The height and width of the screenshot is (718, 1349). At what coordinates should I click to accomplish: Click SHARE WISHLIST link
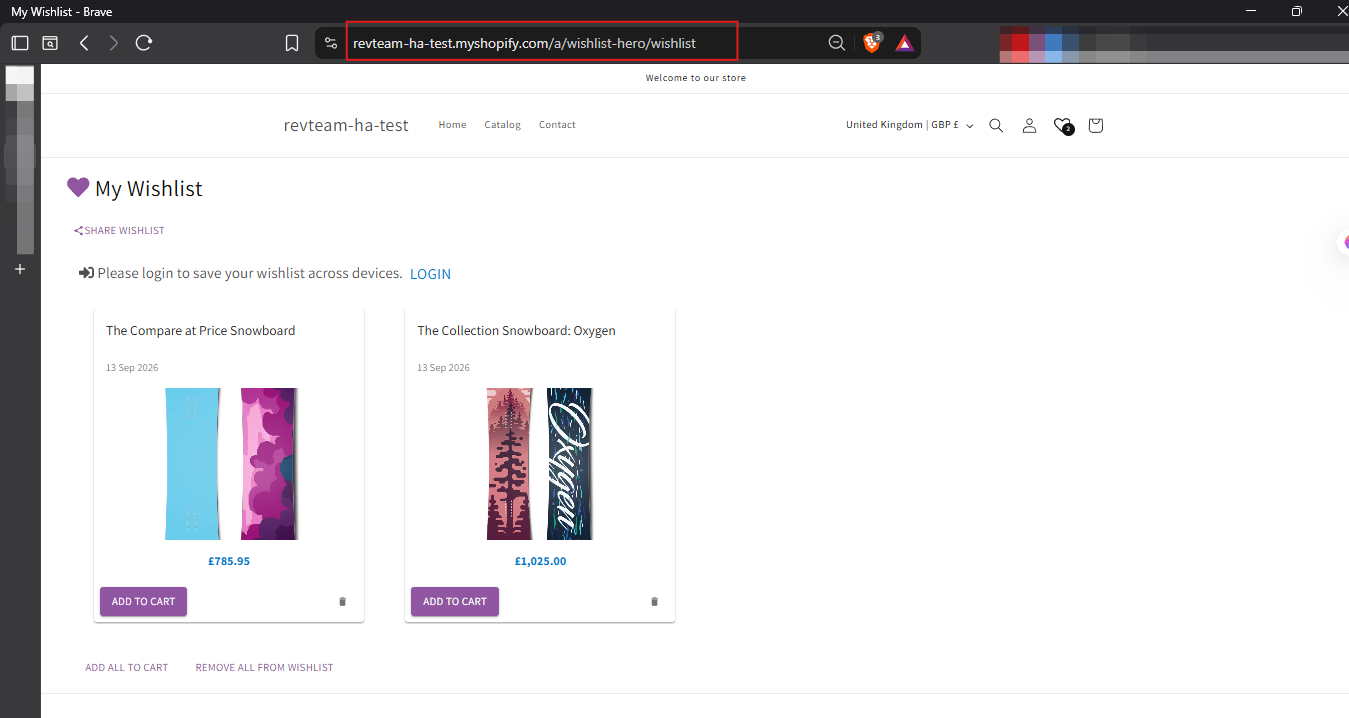[x=119, y=231]
